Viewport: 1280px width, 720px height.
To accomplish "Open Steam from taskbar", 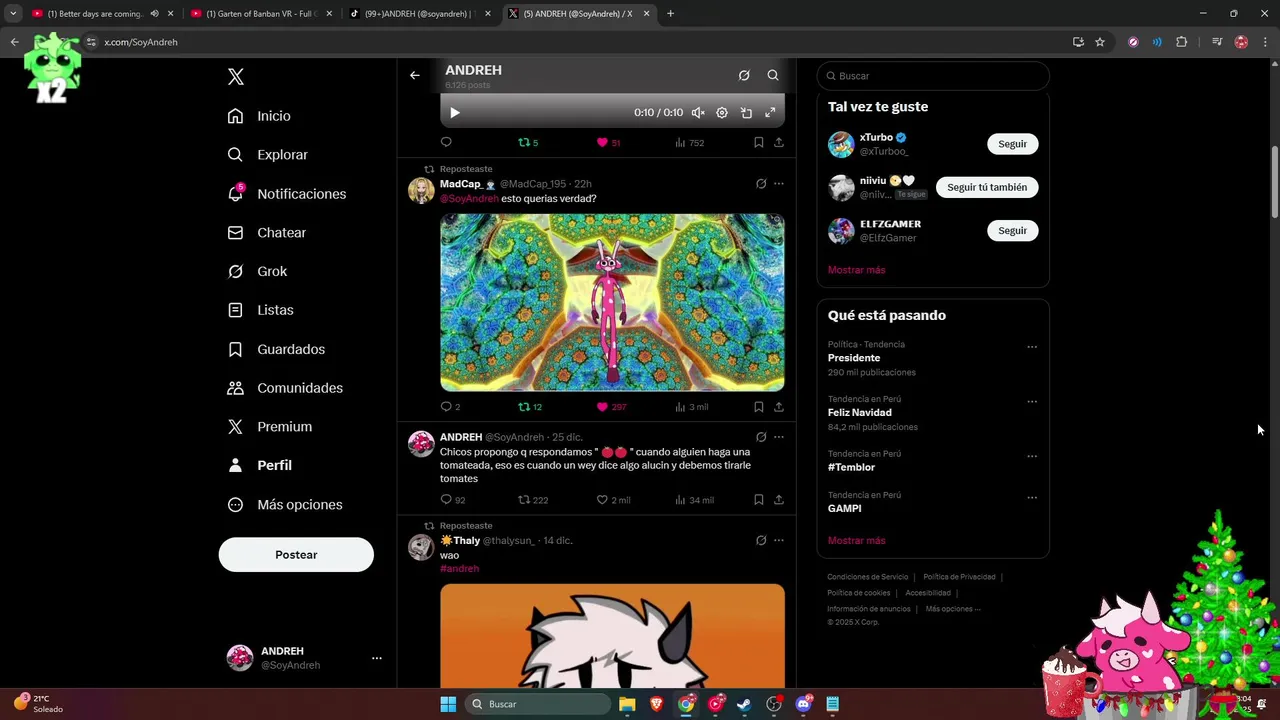I will [x=744, y=704].
